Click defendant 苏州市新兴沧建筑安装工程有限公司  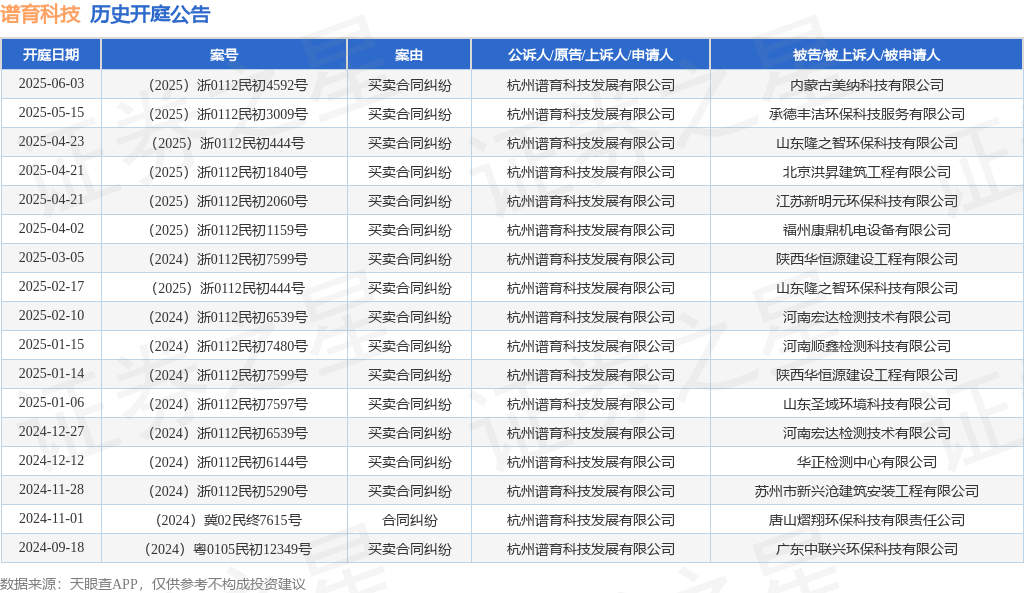867,491
